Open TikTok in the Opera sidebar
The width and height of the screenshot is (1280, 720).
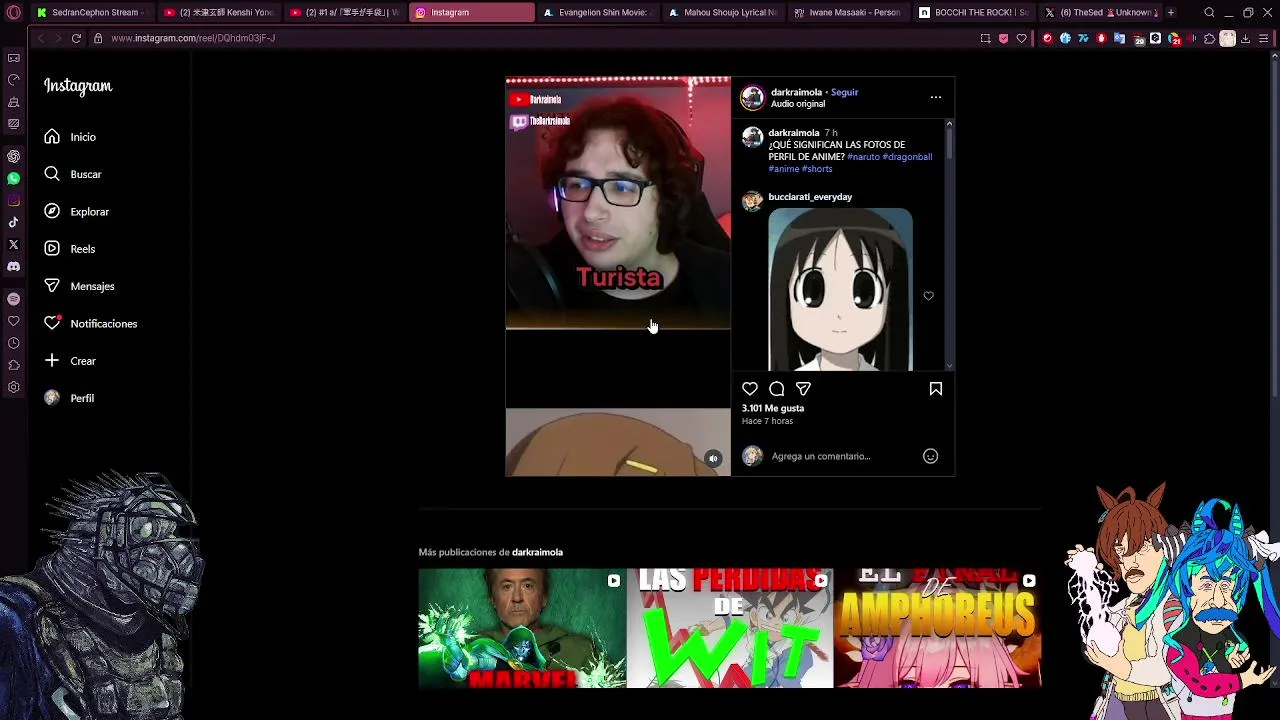point(13,223)
